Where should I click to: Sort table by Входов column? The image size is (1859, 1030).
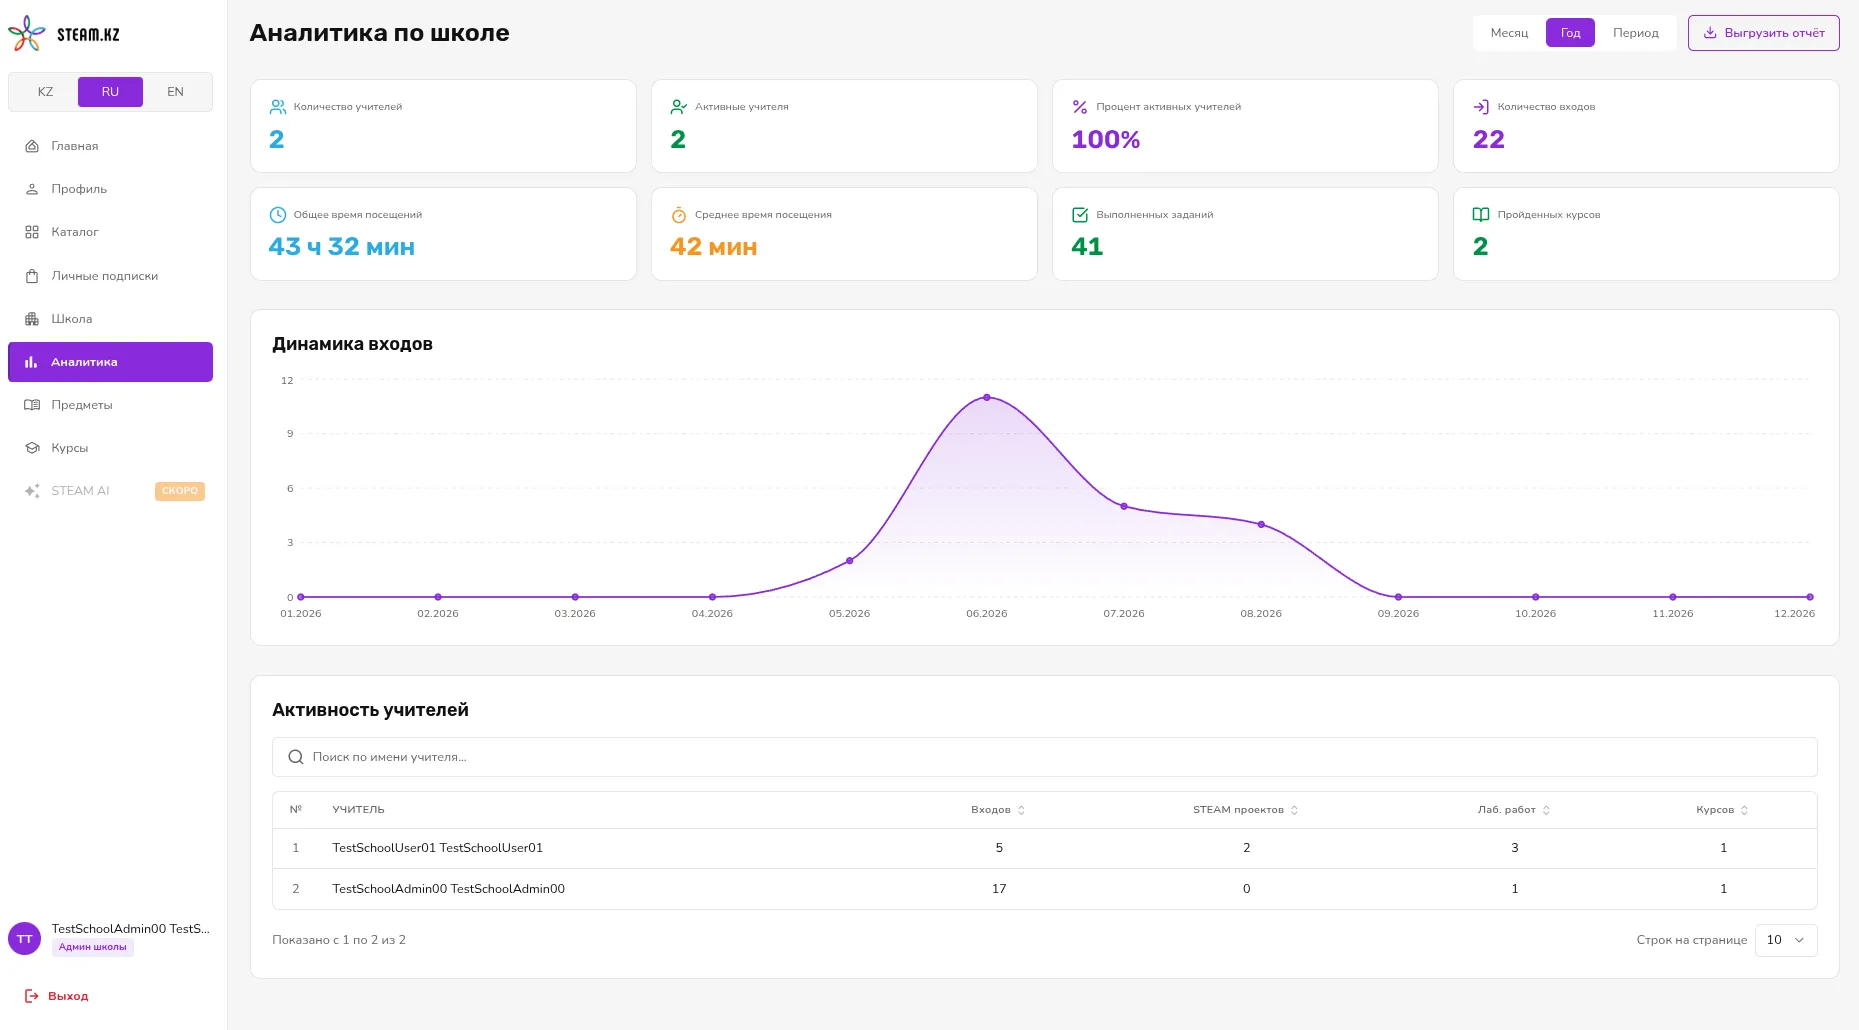point(998,810)
